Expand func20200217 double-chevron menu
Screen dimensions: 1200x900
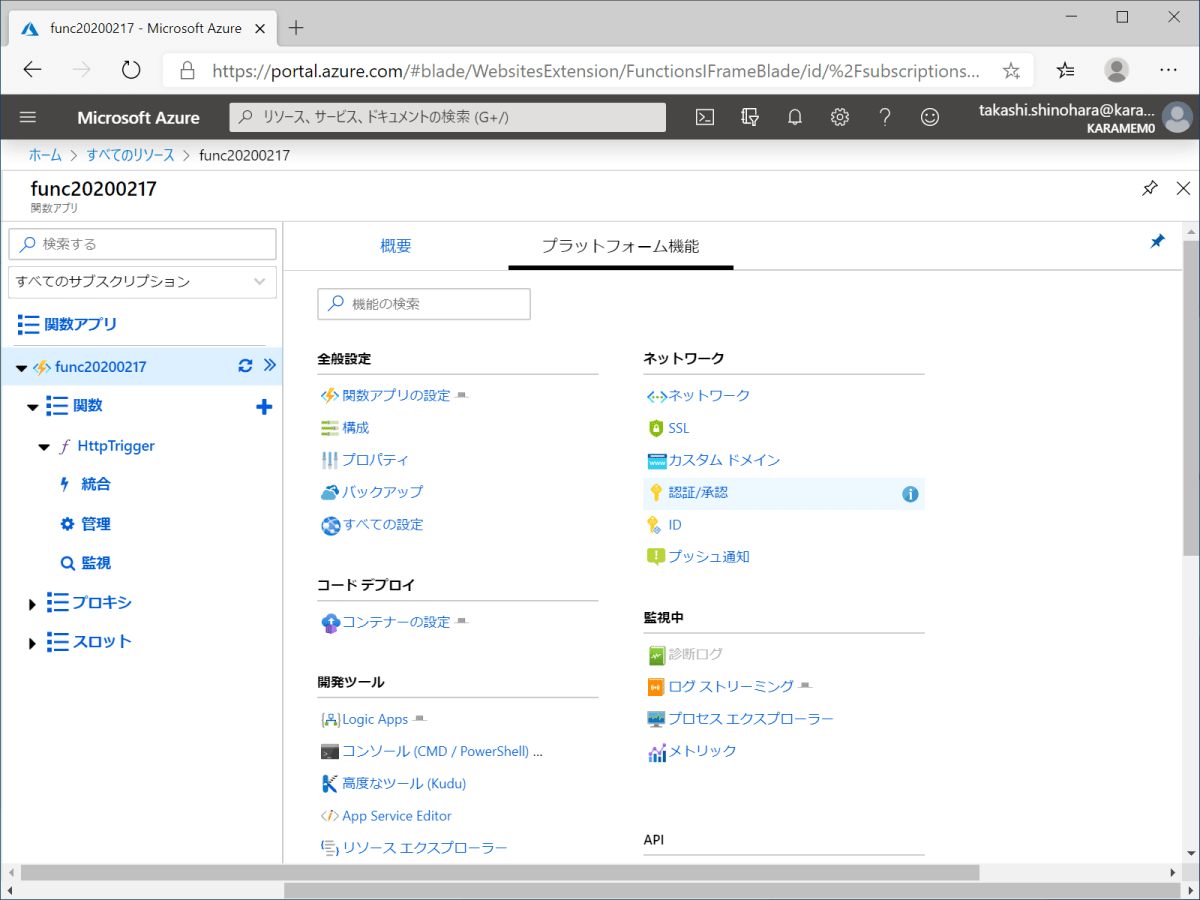[x=269, y=366]
